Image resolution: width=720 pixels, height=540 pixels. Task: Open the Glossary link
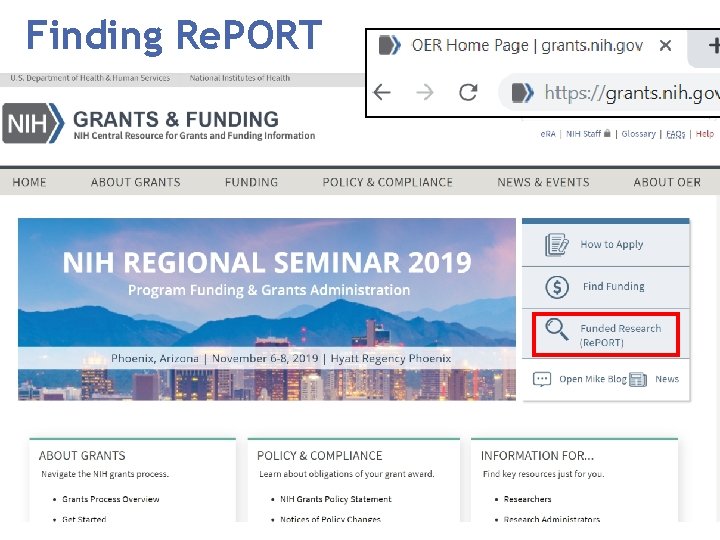tap(638, 134)
